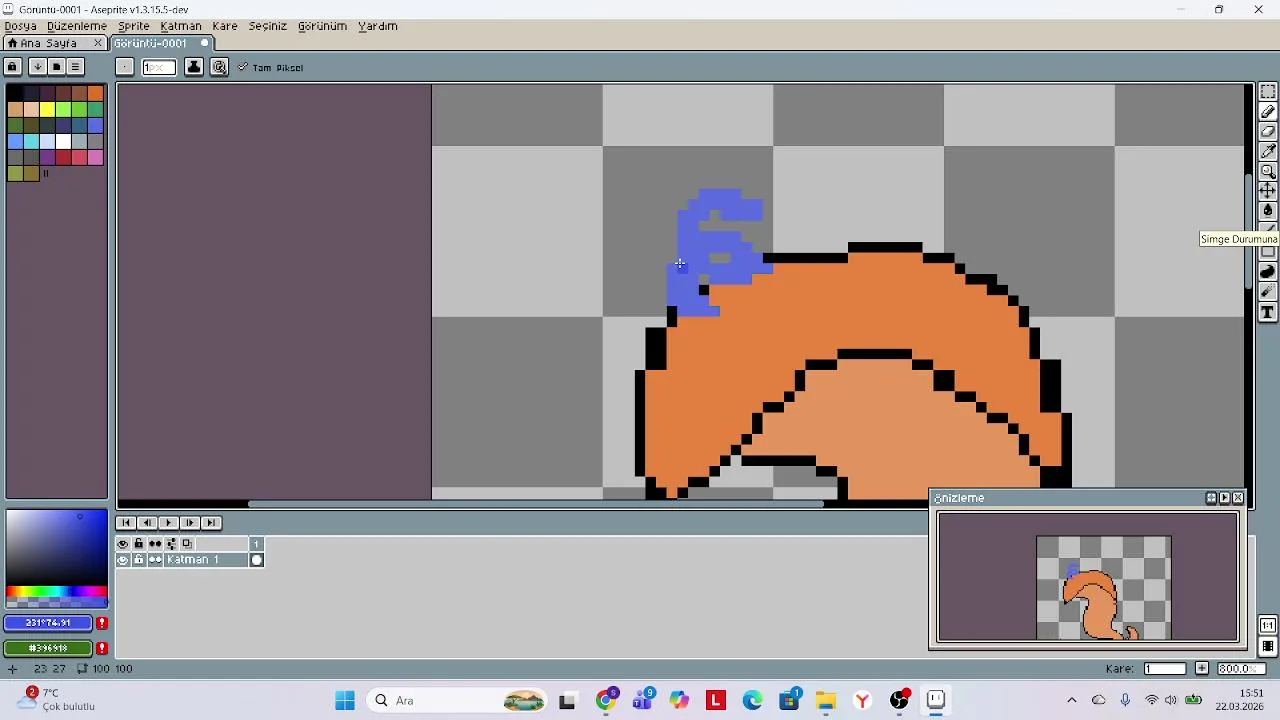Go to first frame in timeline

coord(126,523)
